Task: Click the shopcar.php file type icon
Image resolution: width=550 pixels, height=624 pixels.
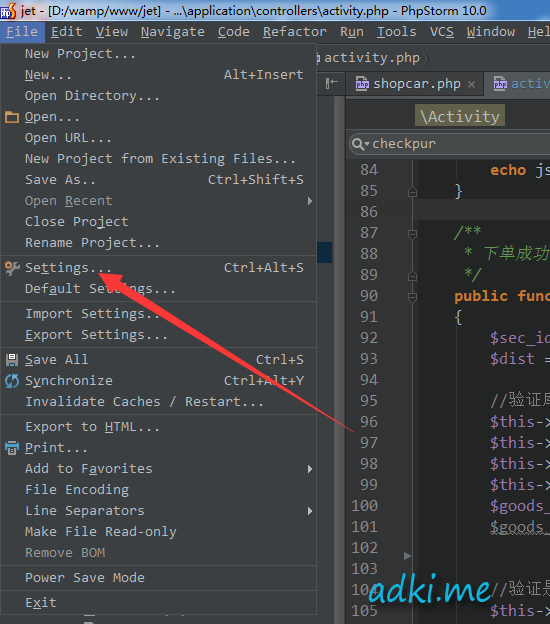Action: 362,84
